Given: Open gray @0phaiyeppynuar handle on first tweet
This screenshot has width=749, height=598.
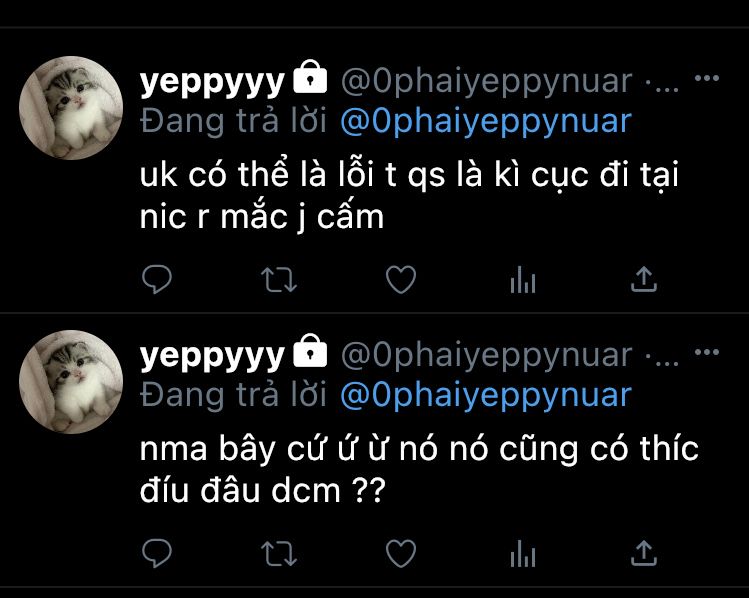Looking at the screenshot, I should click(x=486, y=82).
